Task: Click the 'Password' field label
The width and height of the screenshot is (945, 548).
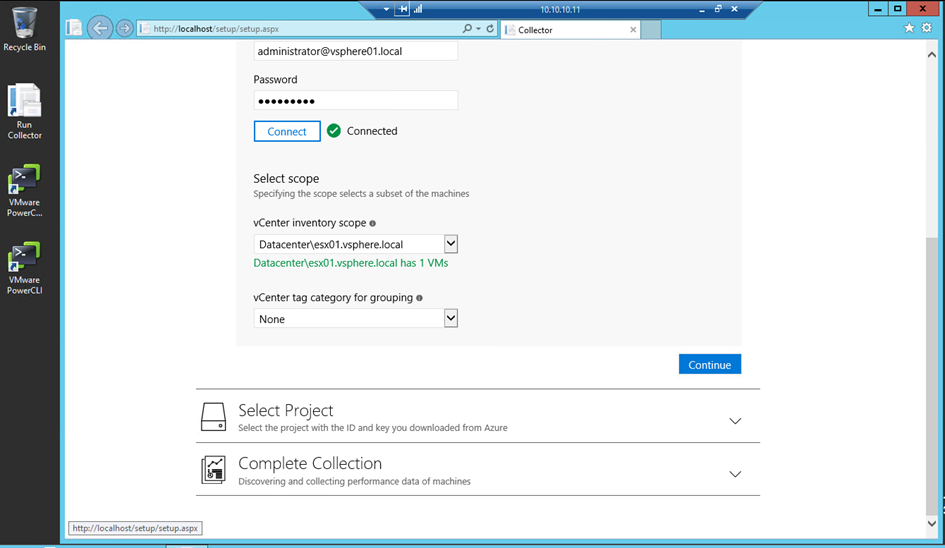Action: coord(275,80)
